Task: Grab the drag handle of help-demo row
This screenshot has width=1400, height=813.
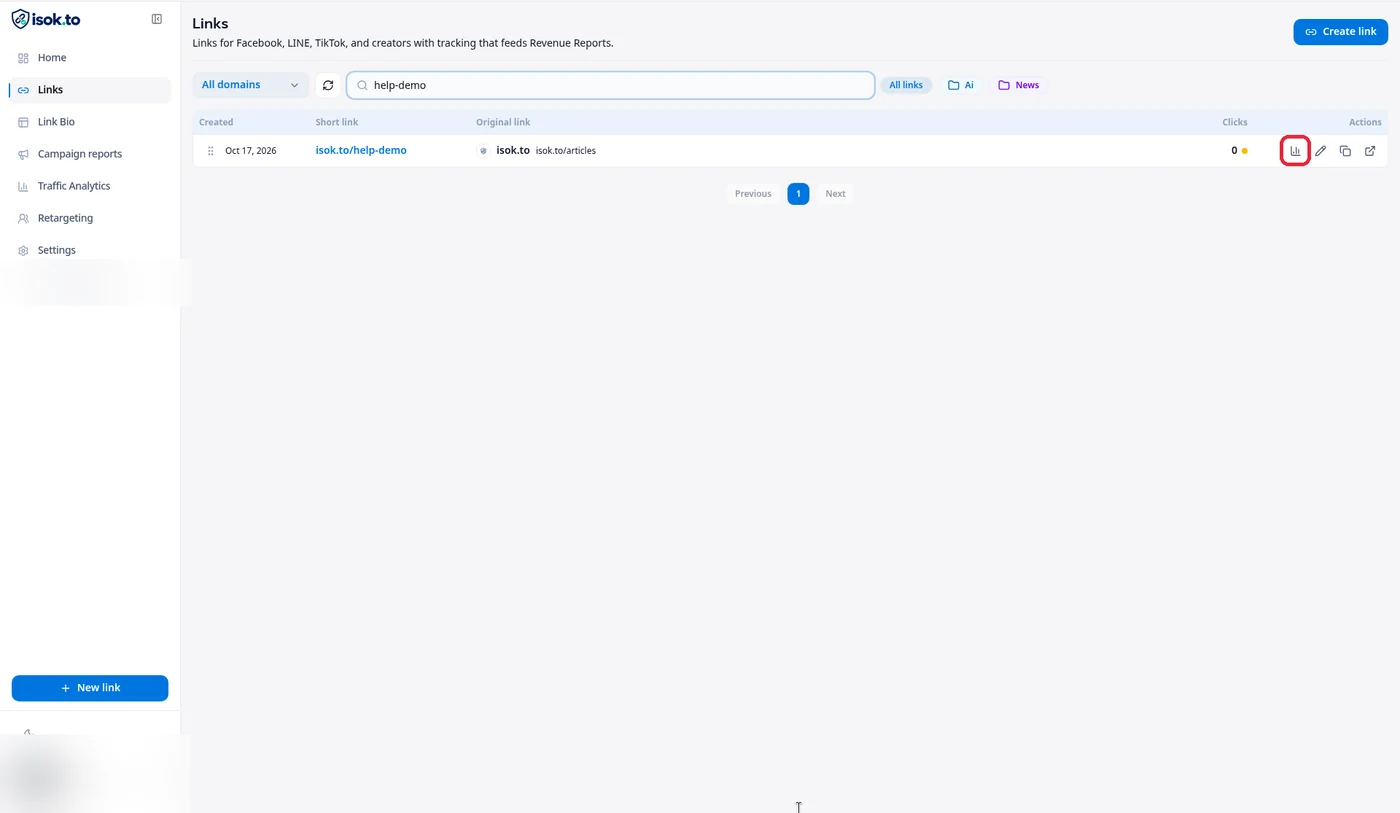Action: click(x=210, y=151)
